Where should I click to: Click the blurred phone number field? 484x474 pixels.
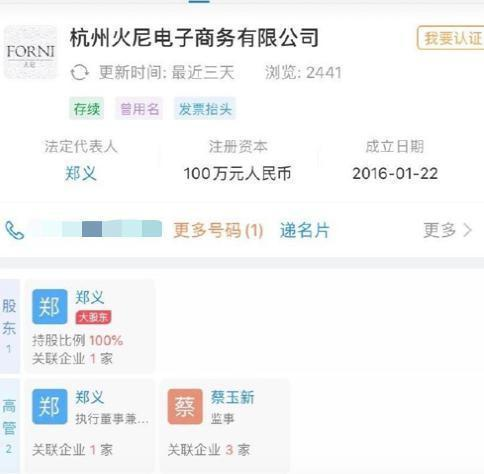95,229
